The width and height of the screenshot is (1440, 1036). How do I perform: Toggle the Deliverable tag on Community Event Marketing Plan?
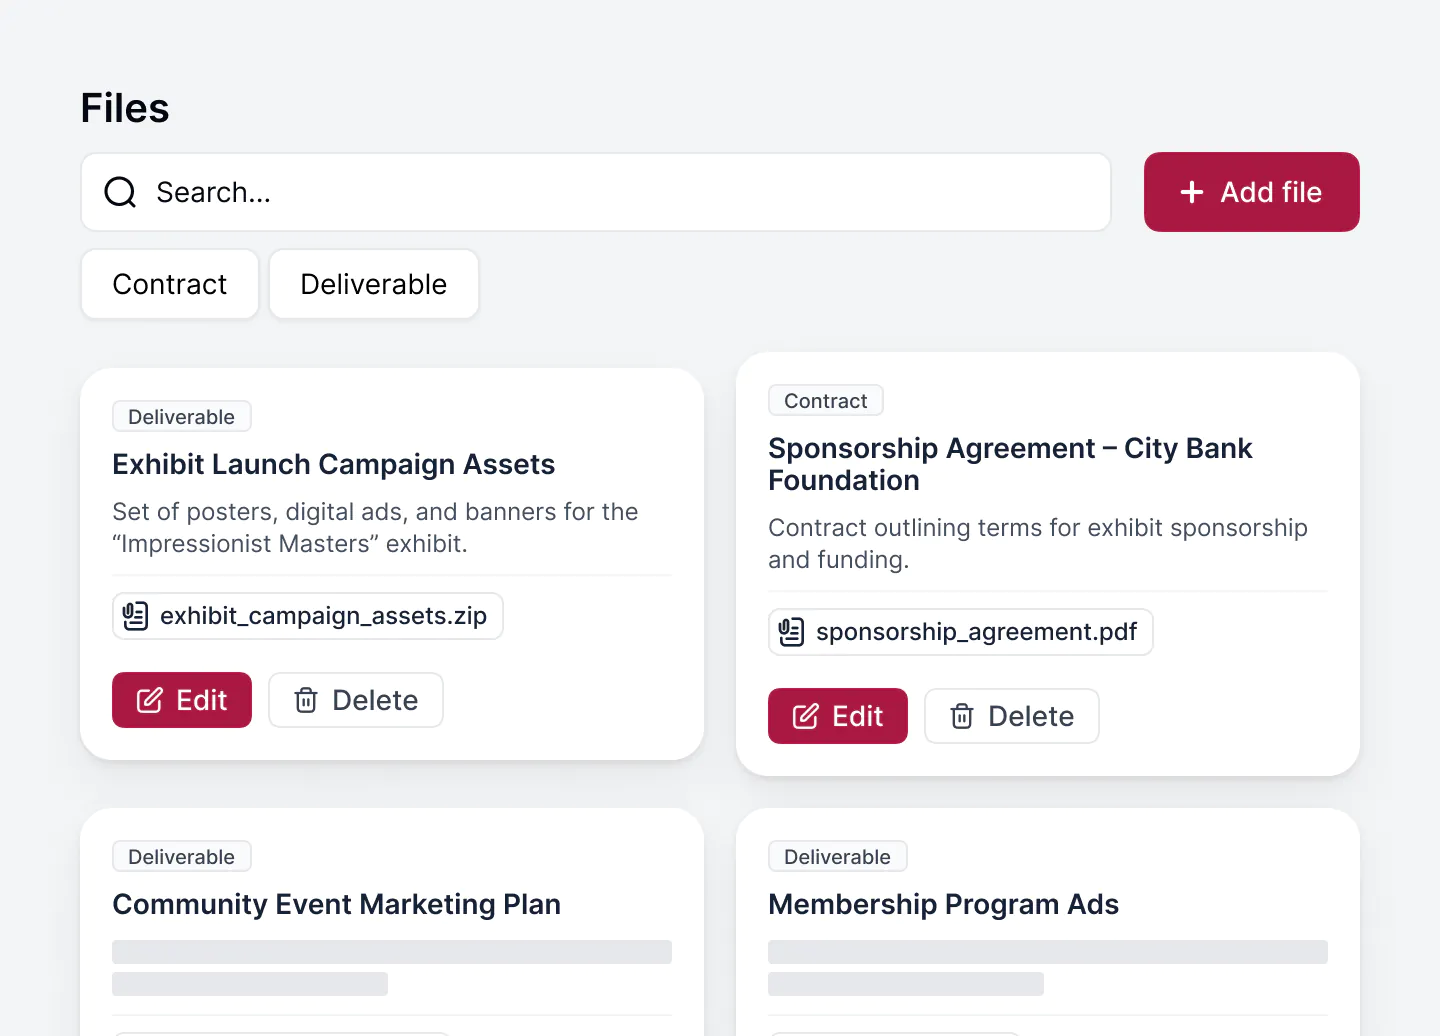tap(181, 856)
